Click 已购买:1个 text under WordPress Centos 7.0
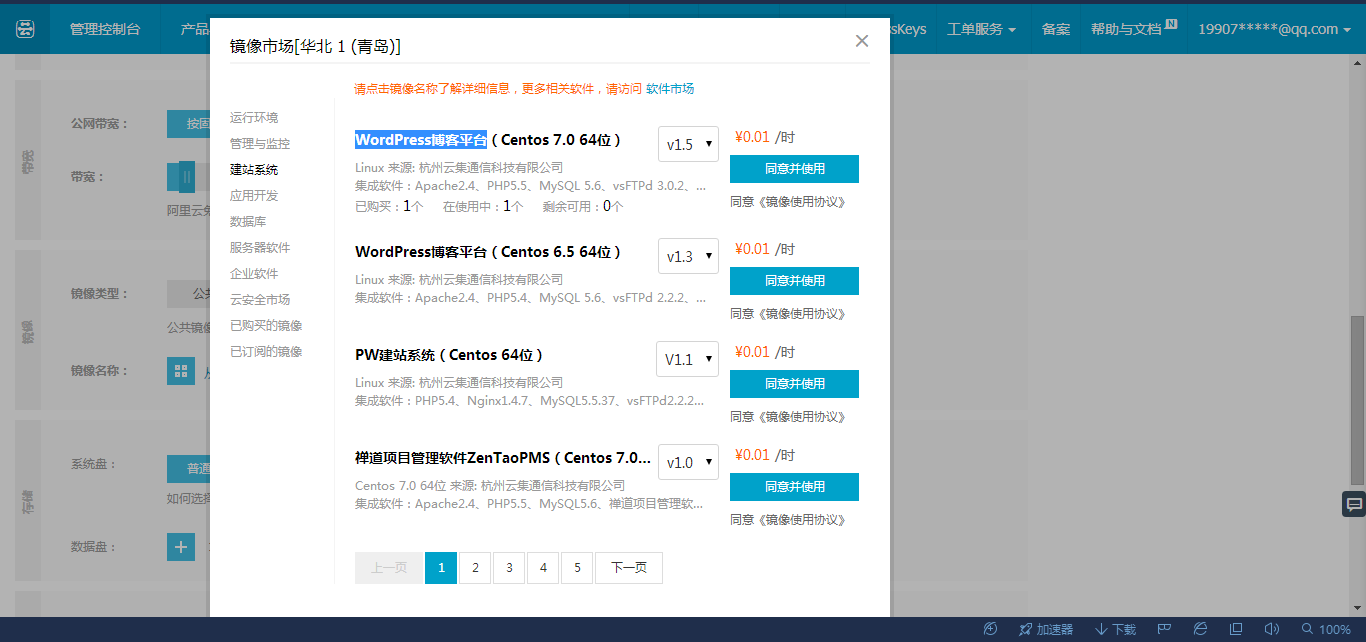The image size is (1366, 642). 389,206
